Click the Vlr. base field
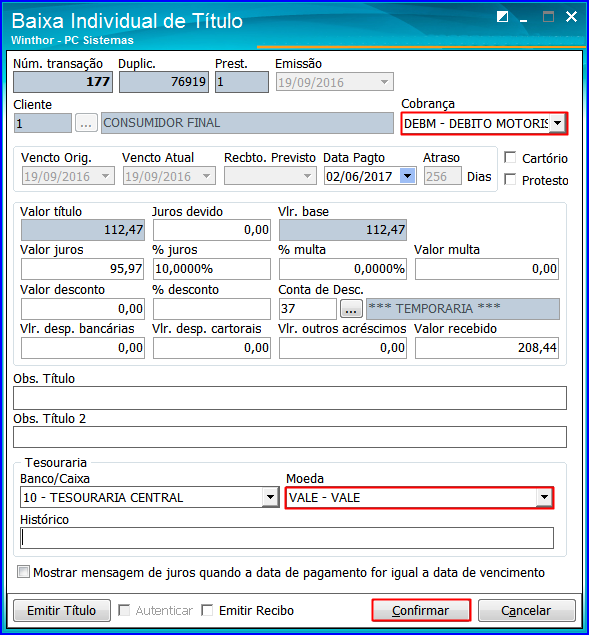 click(343, 230)
